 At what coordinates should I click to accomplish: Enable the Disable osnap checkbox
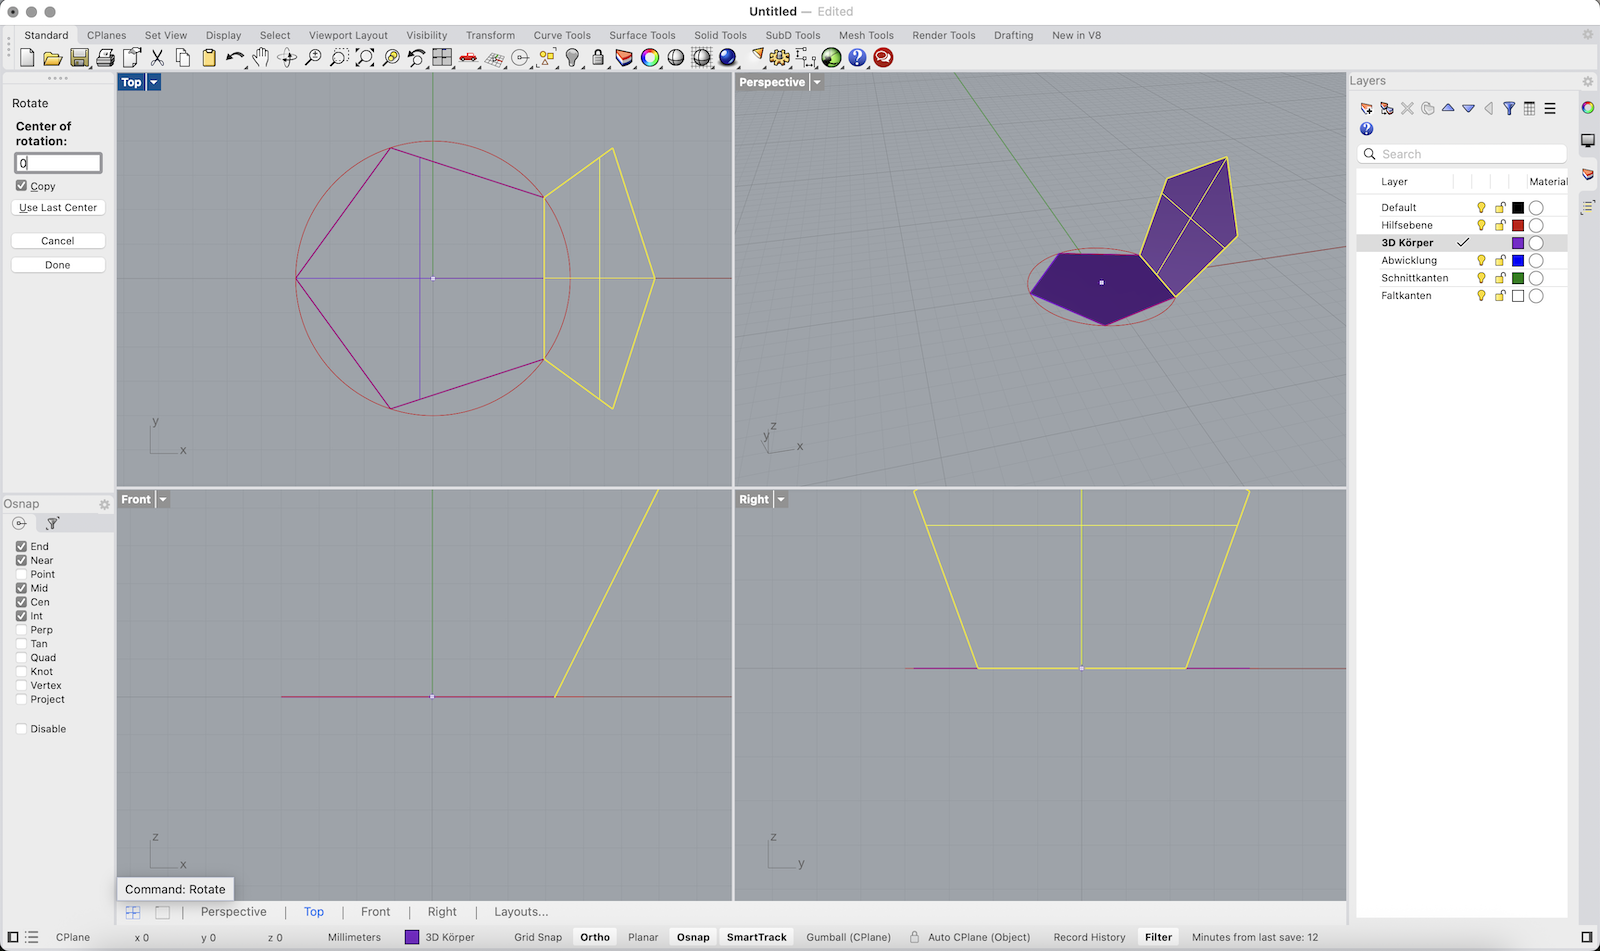(21, 729)
